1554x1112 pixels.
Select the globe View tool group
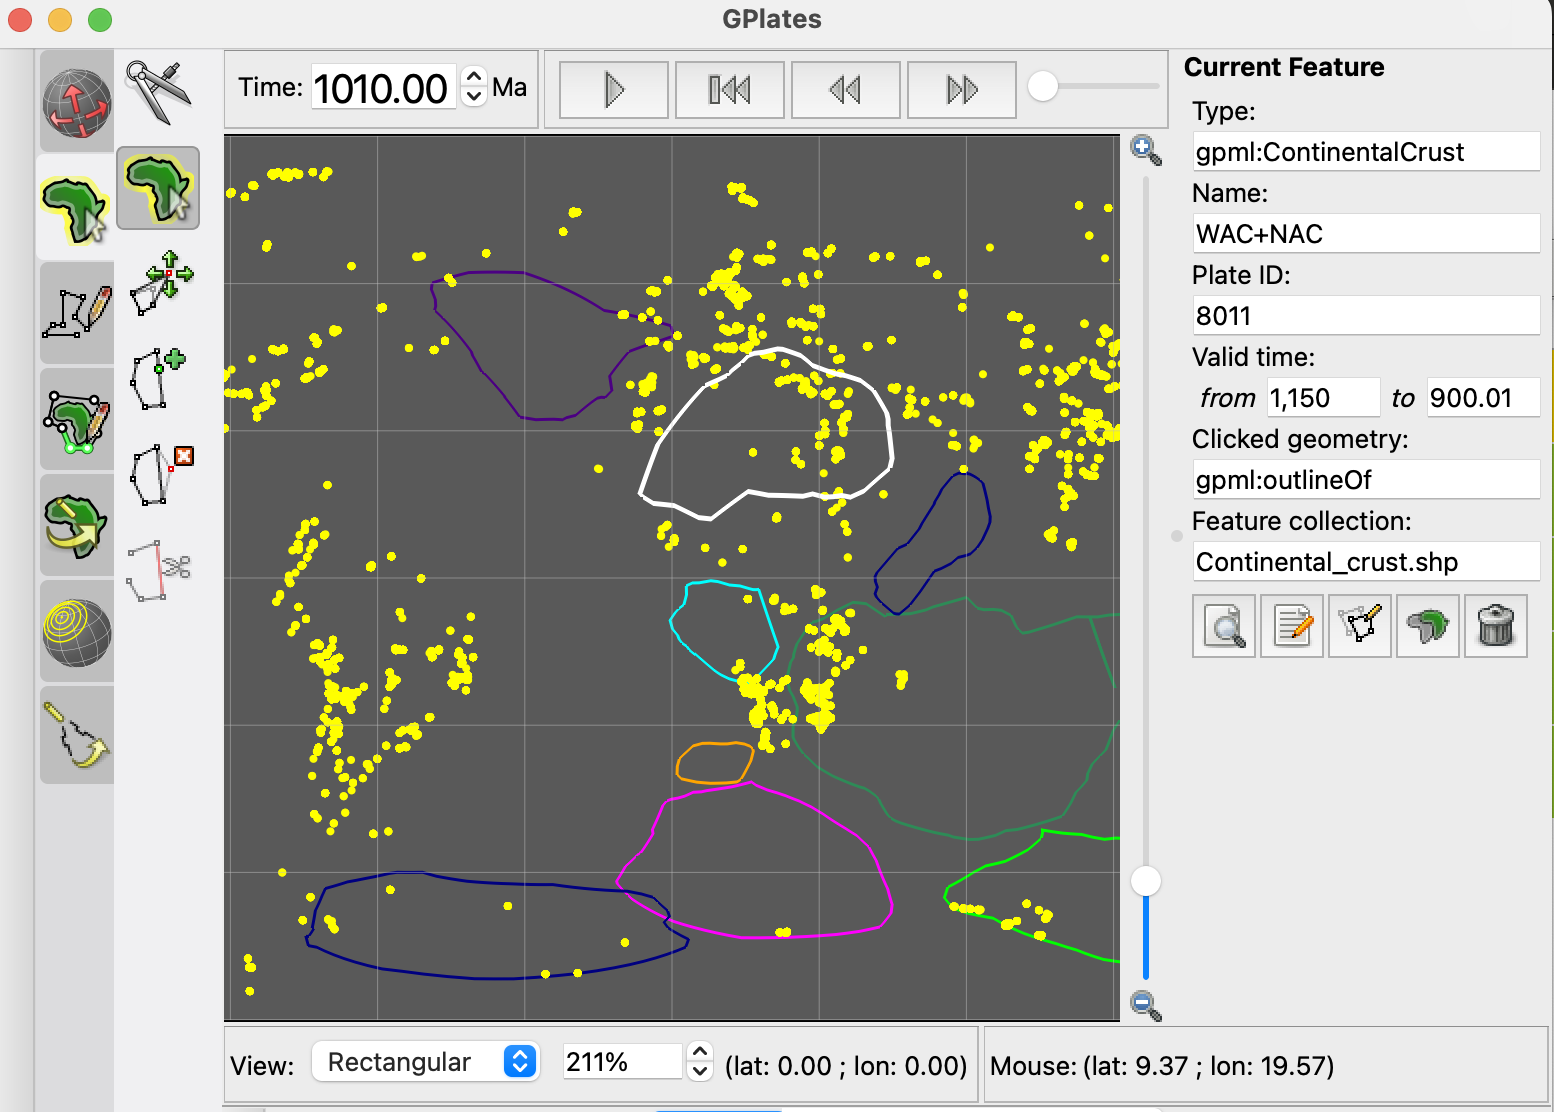click(76, 103)
